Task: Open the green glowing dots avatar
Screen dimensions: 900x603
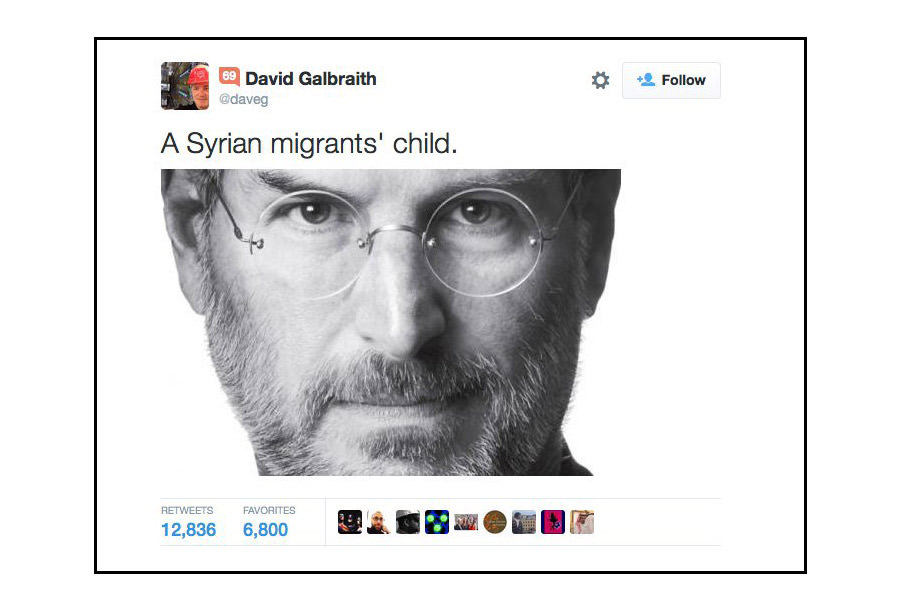Action: click(437, 522)
